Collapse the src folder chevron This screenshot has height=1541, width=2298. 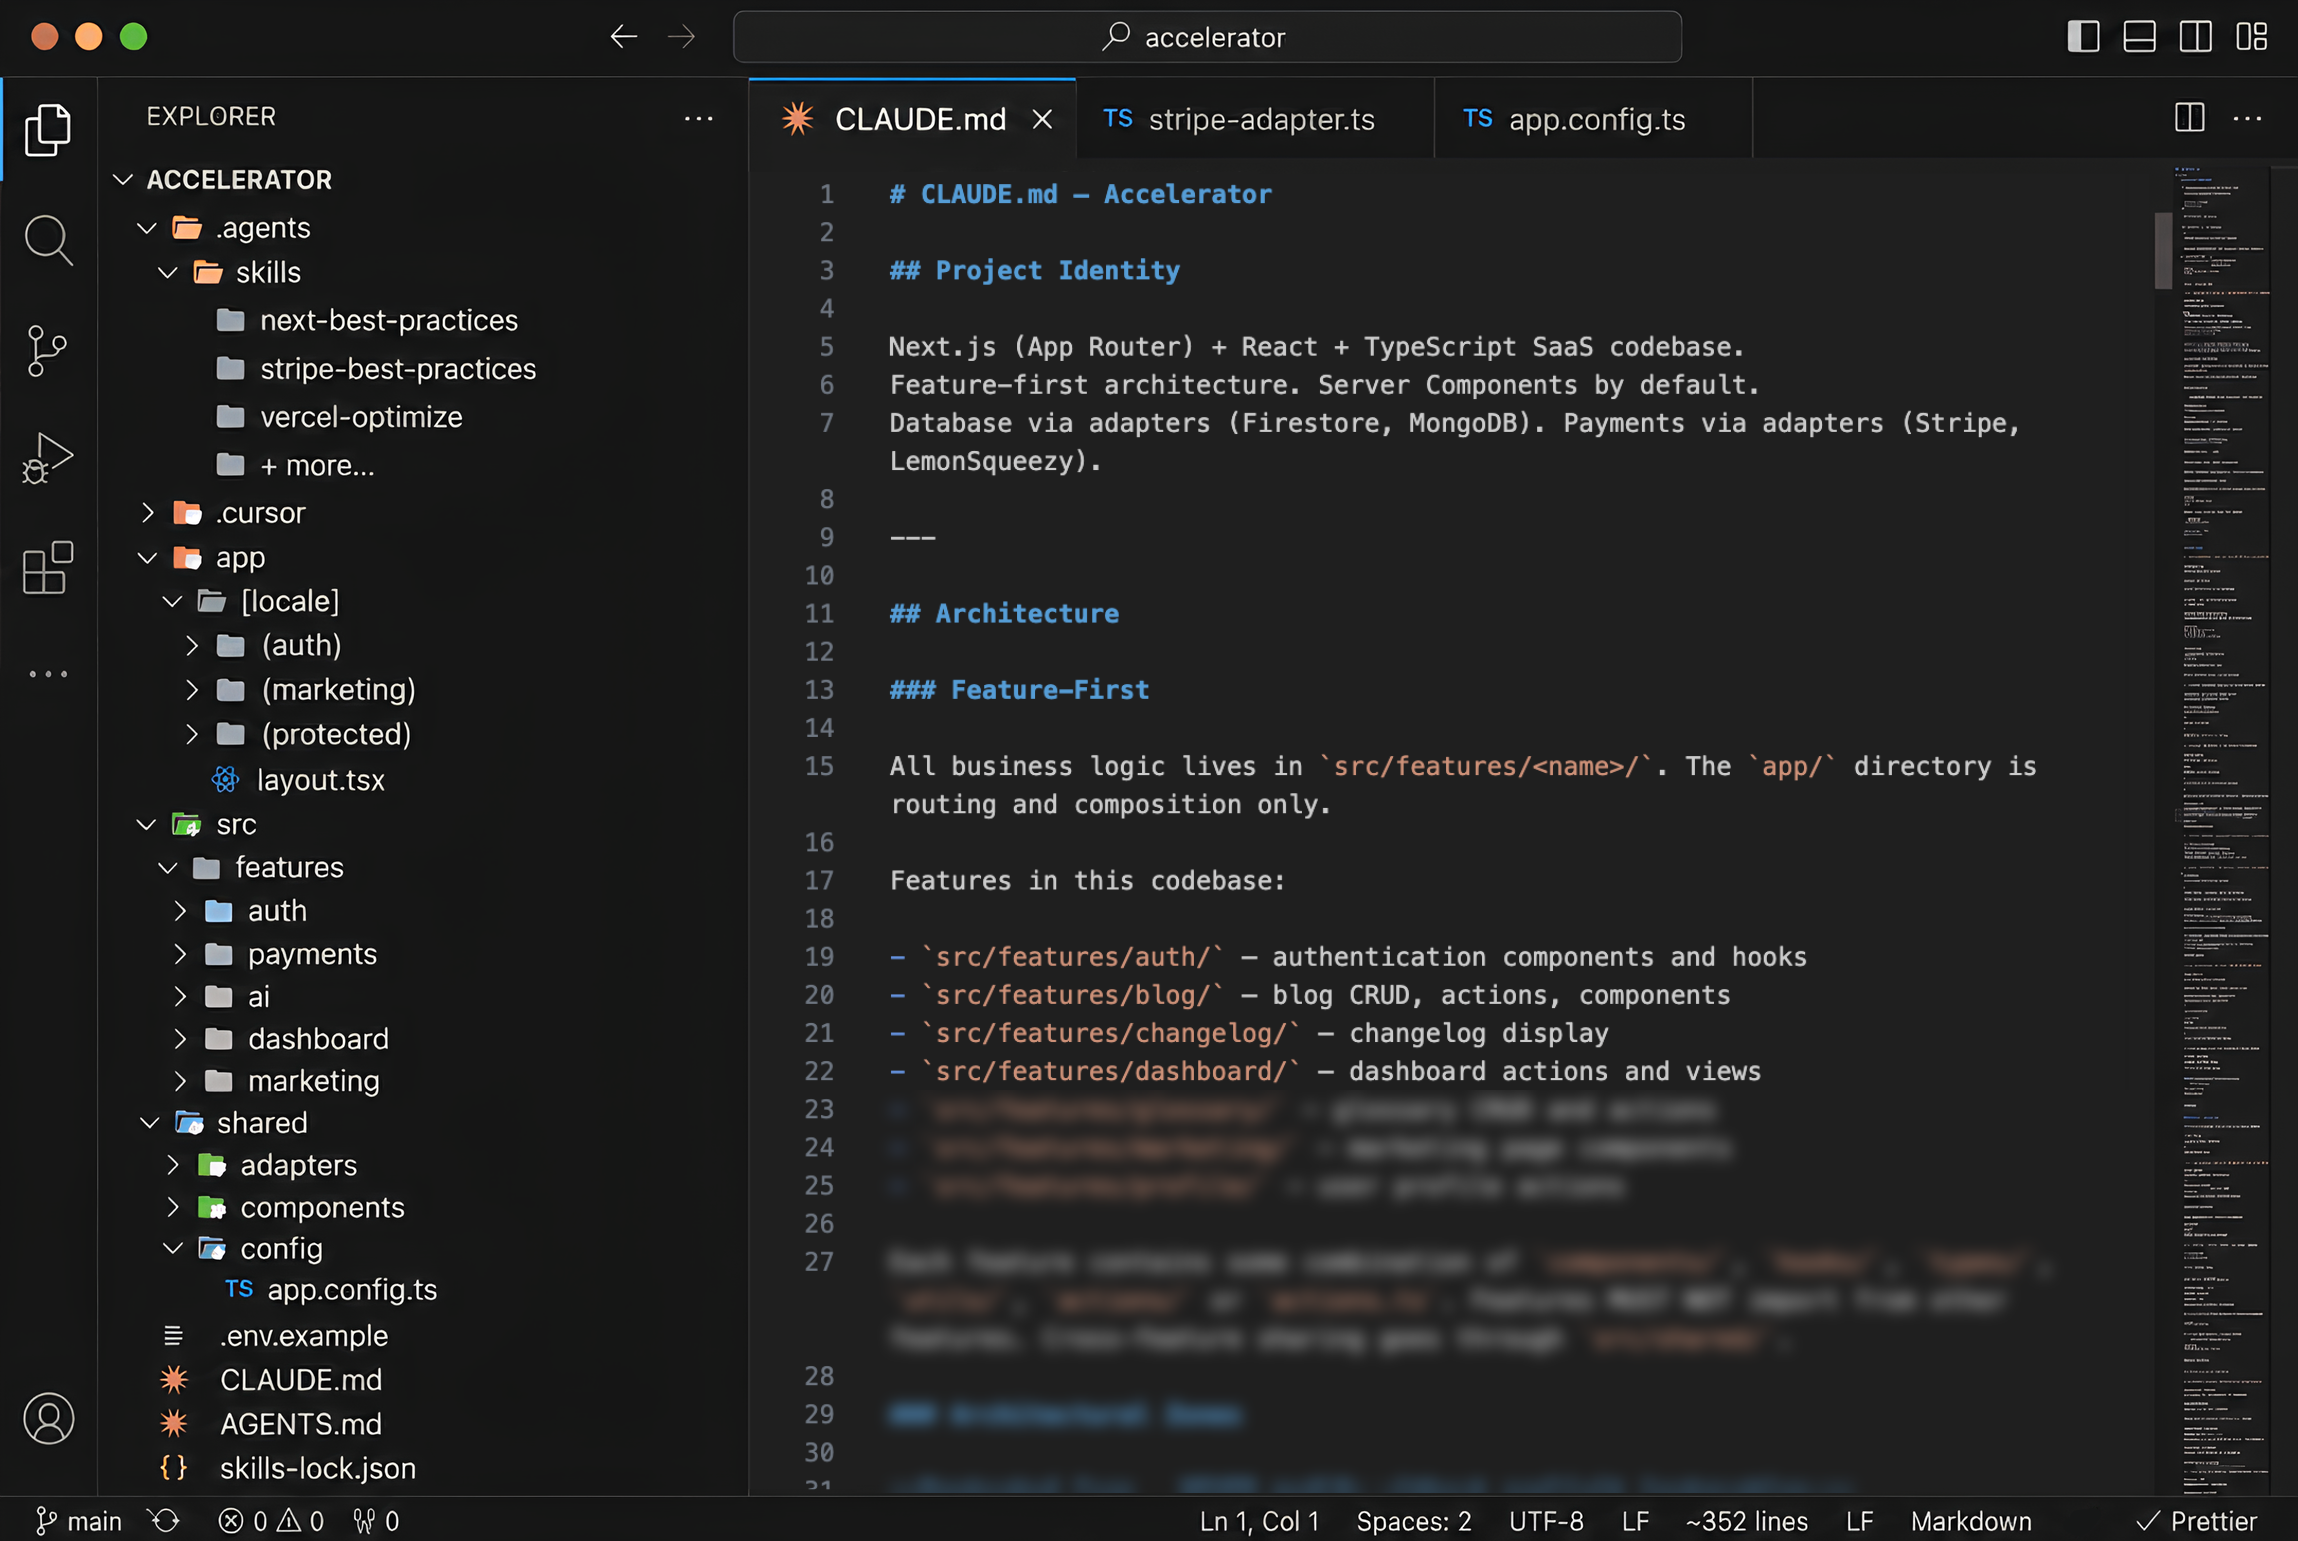click(147, 824)
